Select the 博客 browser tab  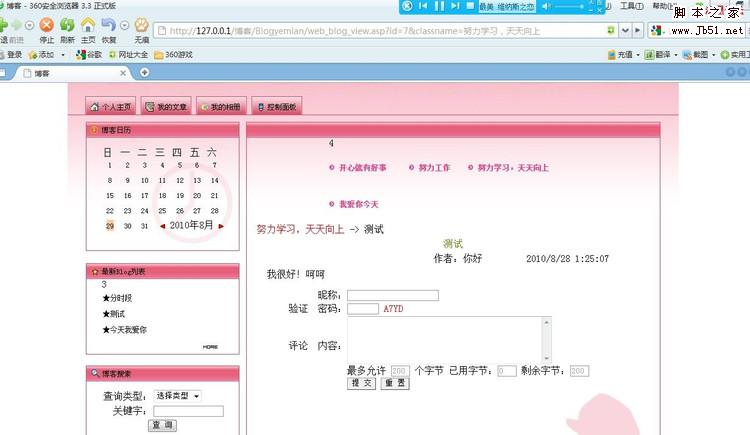click(72, 73)
